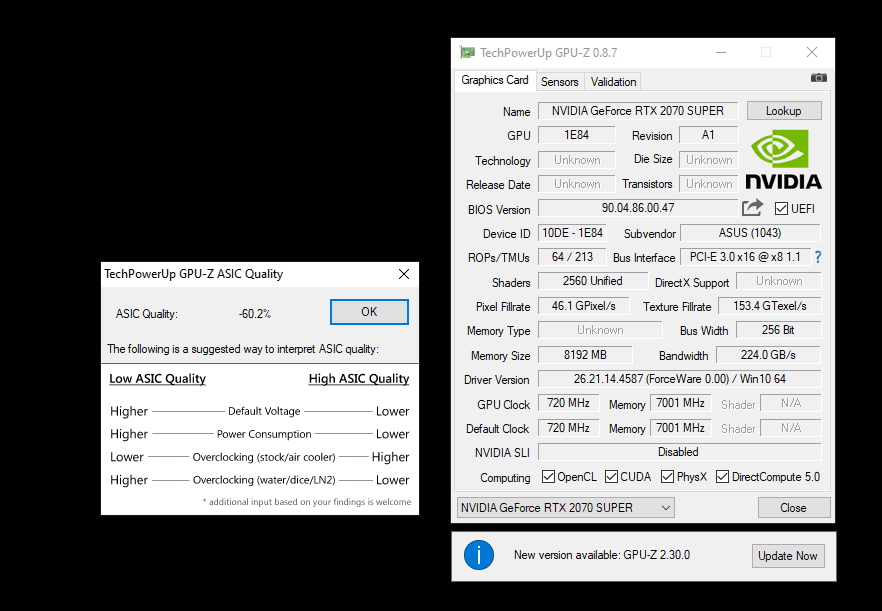Click the Default Clock row Memory value 7001 MHz
Screen dimensions: 882x611
click(x=681, y=428)
